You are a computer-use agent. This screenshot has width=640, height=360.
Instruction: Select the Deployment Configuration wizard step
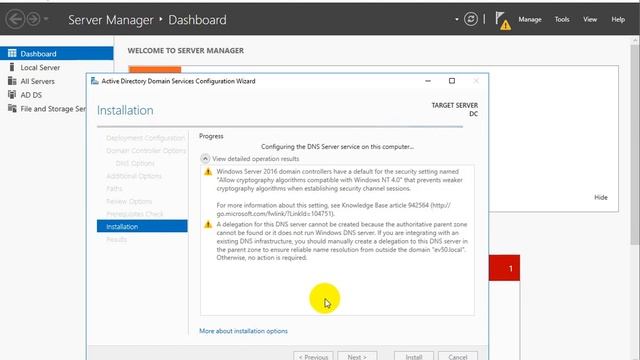[145, 138]
